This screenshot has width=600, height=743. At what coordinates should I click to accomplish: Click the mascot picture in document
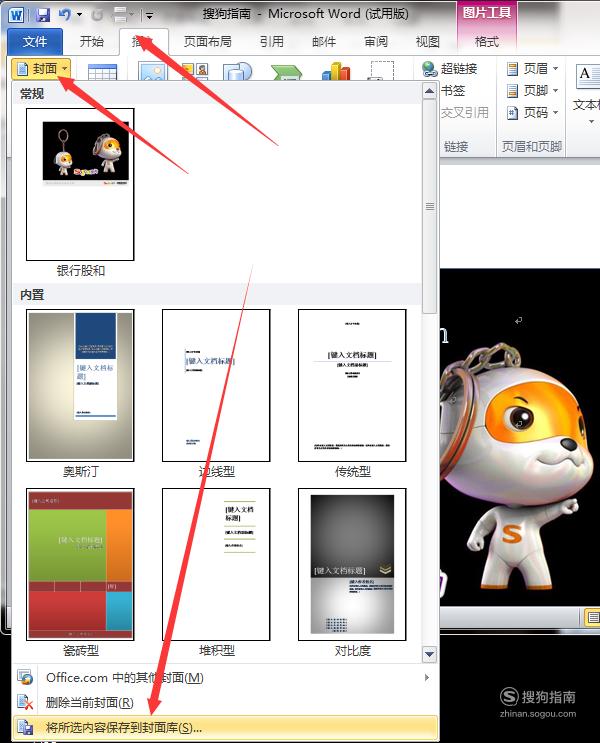coord(520,436)
